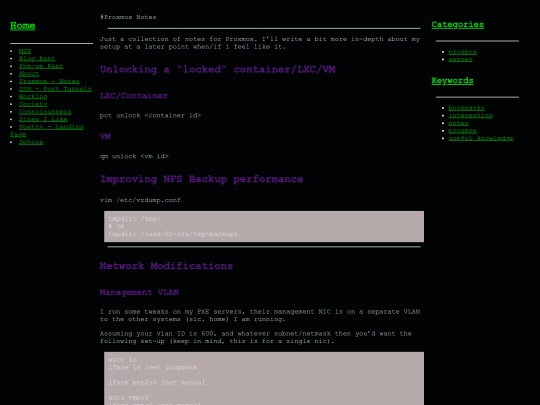Select the proxmox link under Keywords
This screenshot has height=405, width=540.
[463, 131]
